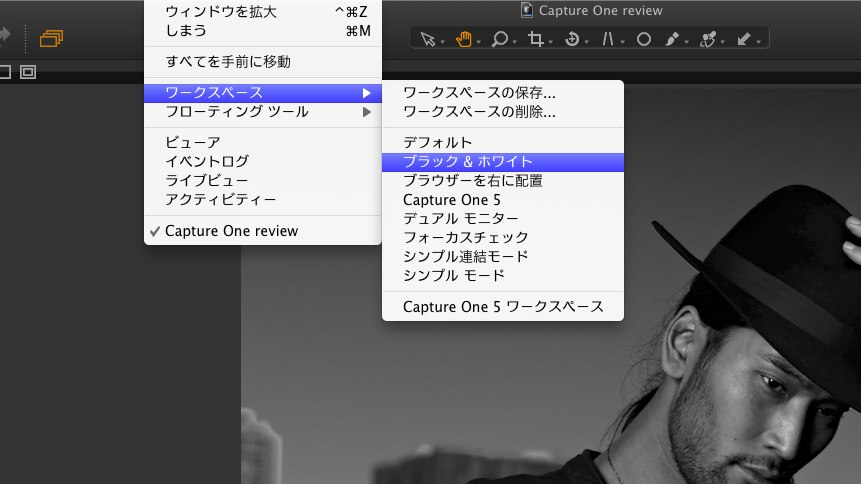Open eyedropper tool options dropdown arrow
The width and height of the screenshot is (861, 484).
pos(686,42)
